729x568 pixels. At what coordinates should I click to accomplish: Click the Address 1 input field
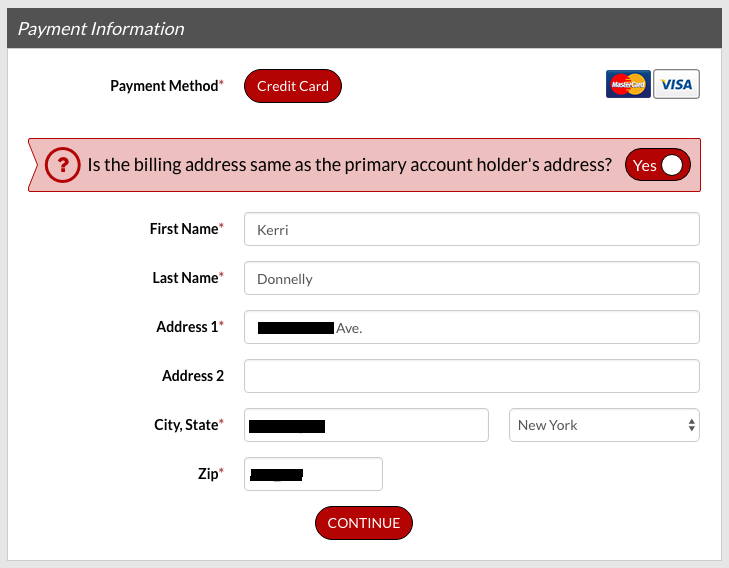(471, 327)
